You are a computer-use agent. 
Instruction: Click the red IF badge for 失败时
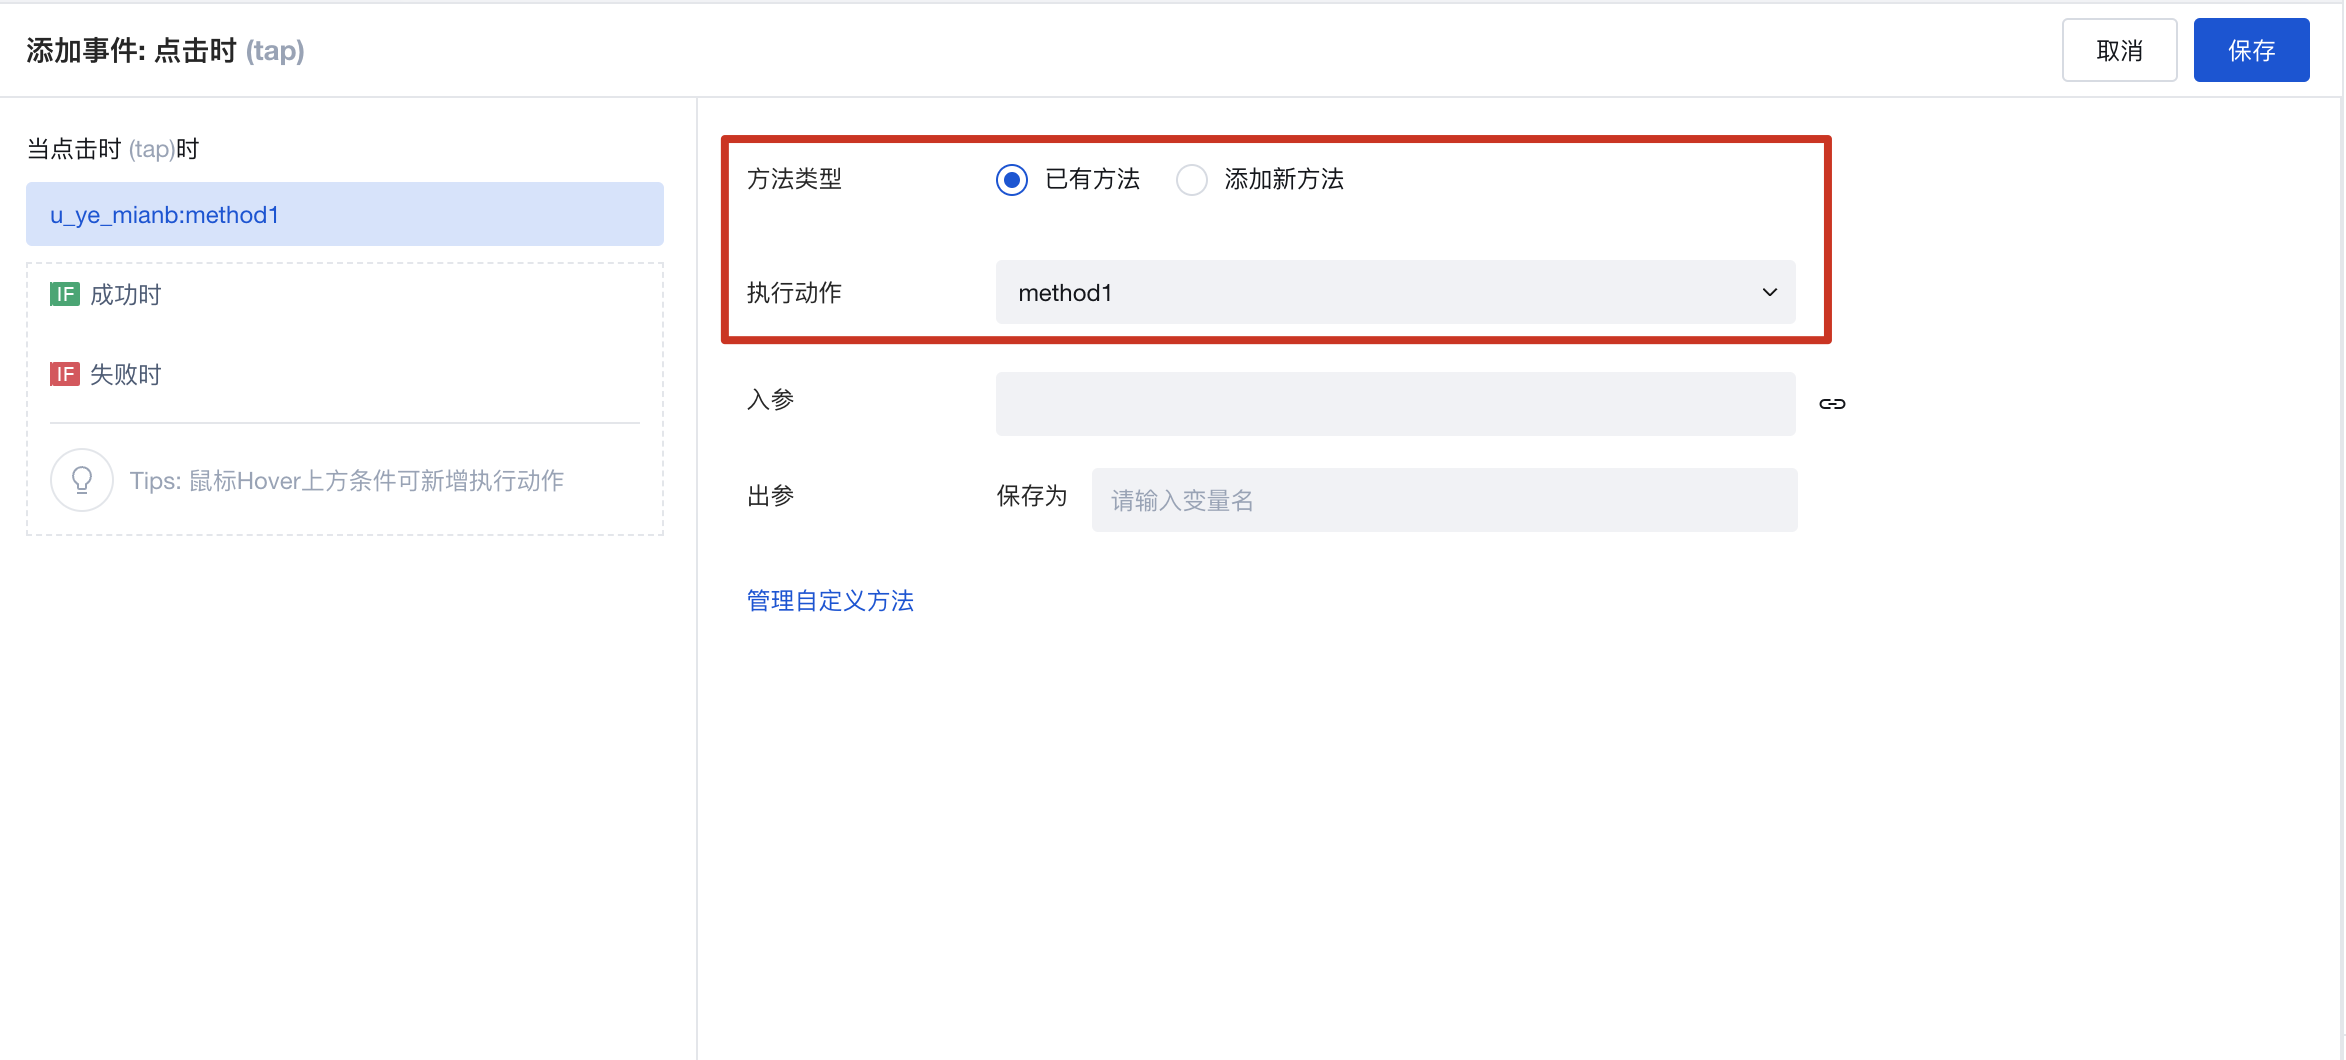pos(65,374)
